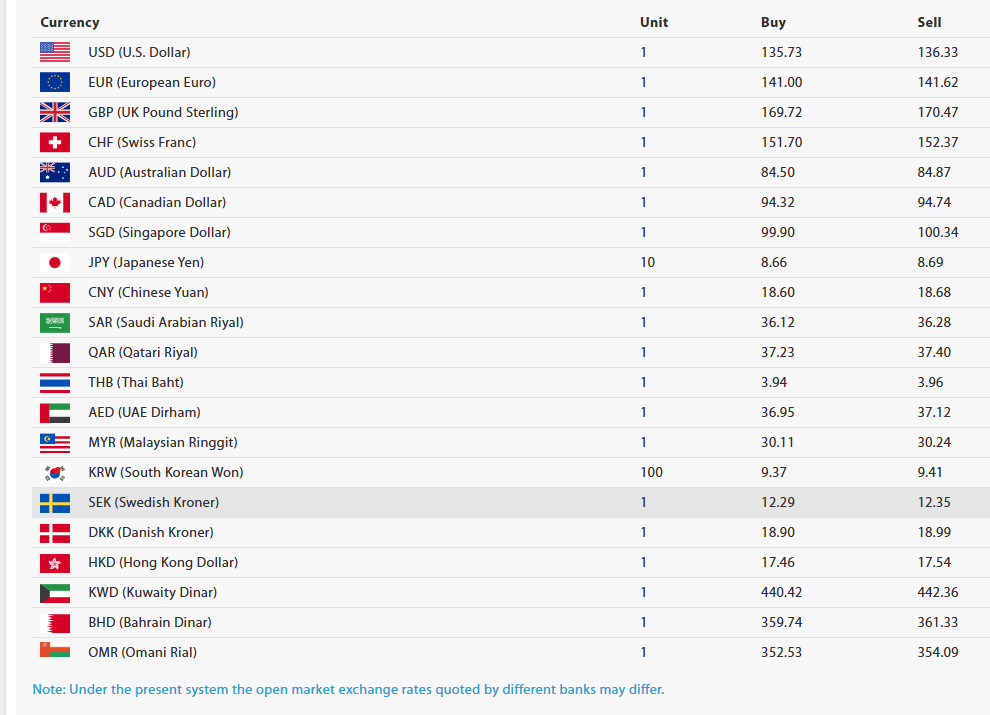Click the Swedish flag icon
This screenshot has height=715, width=990.
pyautogui.click(x=55, y=502)
